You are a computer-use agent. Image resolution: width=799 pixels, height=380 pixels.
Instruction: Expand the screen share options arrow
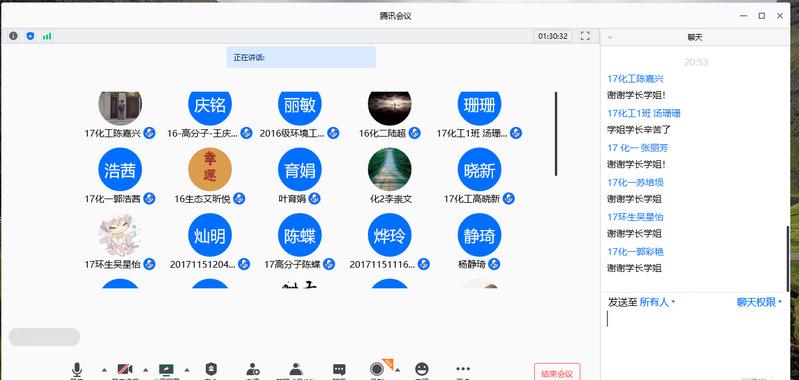click(x=187, y=369)
